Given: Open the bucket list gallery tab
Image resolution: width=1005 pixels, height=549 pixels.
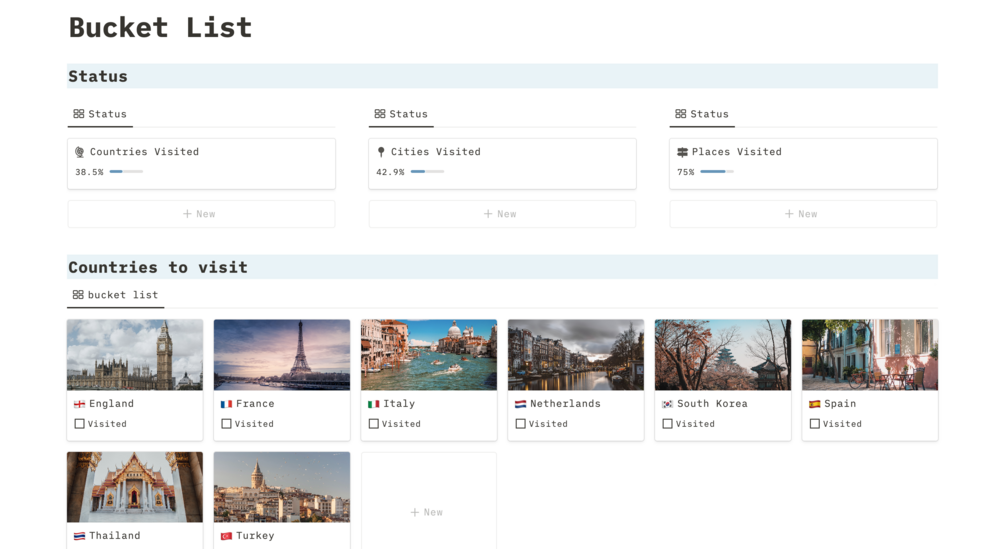Looking at the screenshot, I should tap(115, 295).
